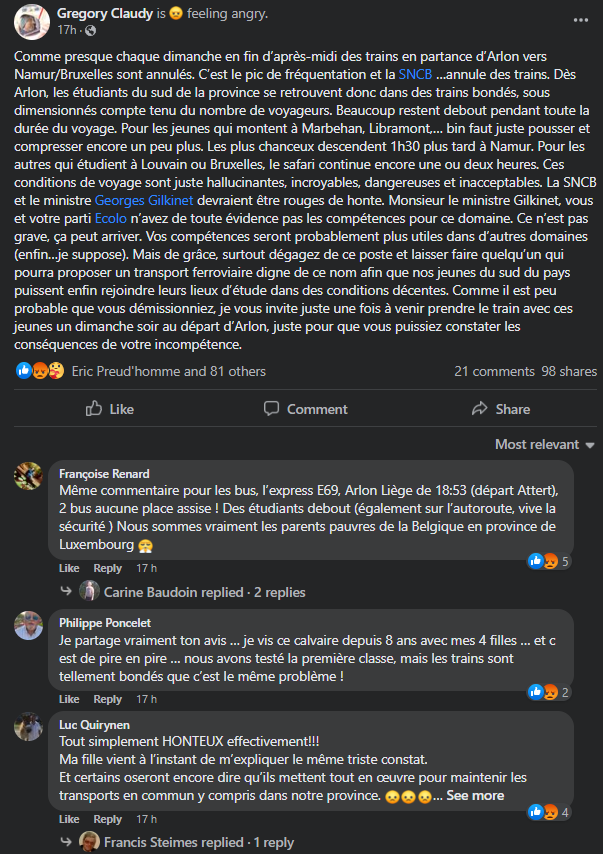Click the Comment speech bubble icon

270,408
